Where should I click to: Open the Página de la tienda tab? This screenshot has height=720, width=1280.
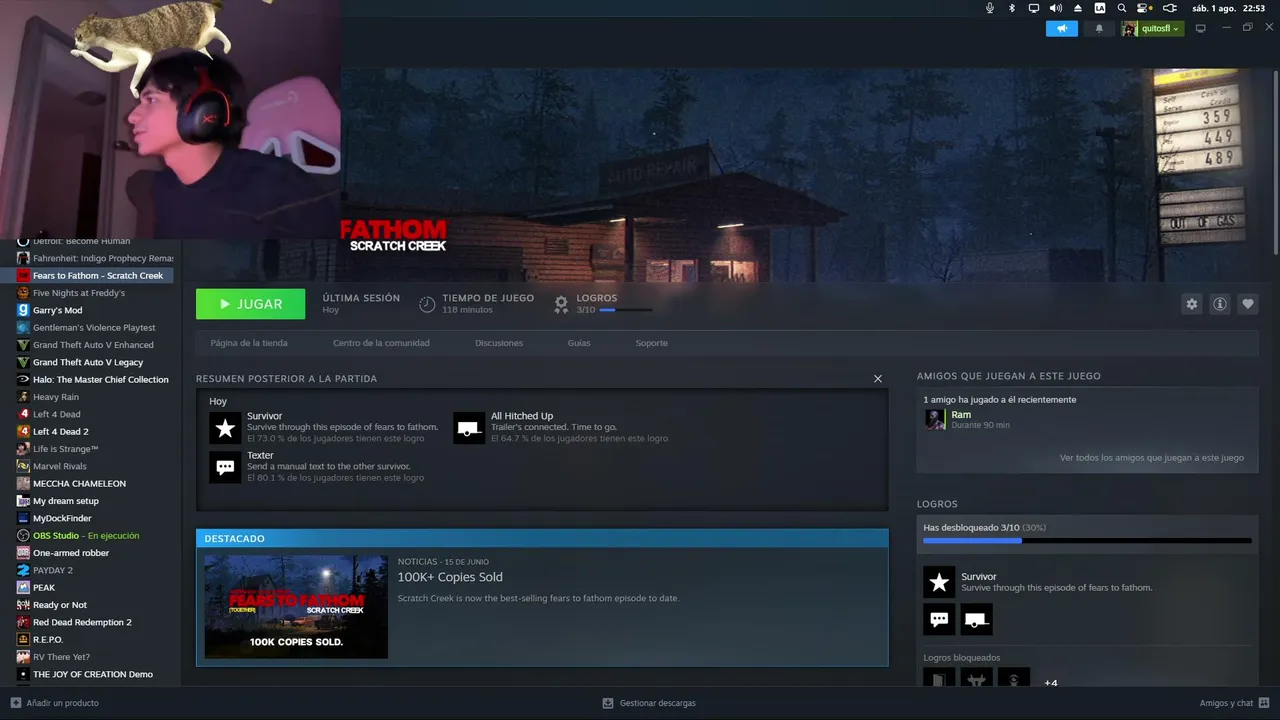pyautogui.click(x=249, y=343)
